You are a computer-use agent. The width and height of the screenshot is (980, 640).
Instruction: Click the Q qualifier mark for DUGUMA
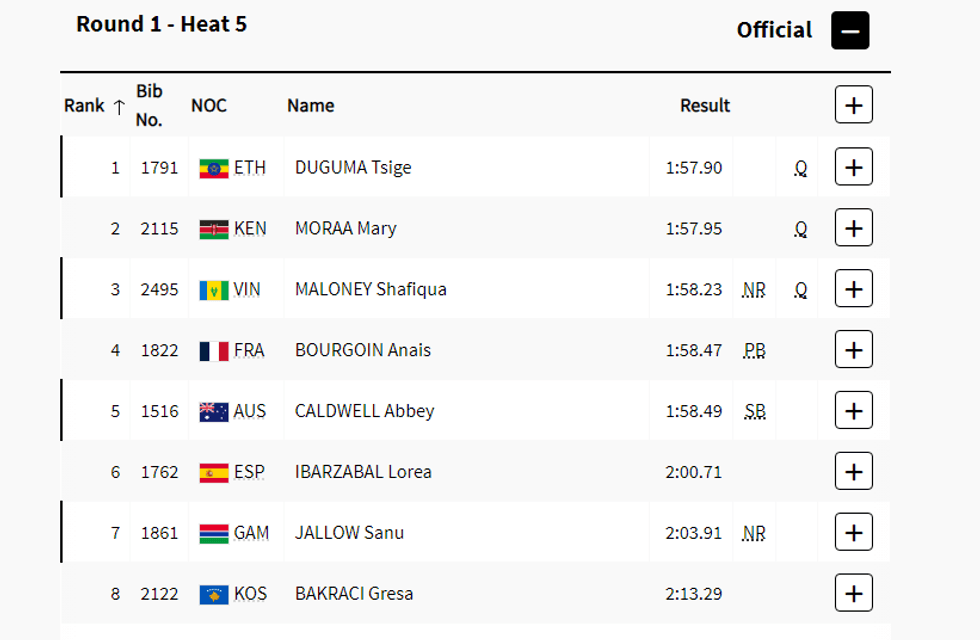click(x=801, y=168)
